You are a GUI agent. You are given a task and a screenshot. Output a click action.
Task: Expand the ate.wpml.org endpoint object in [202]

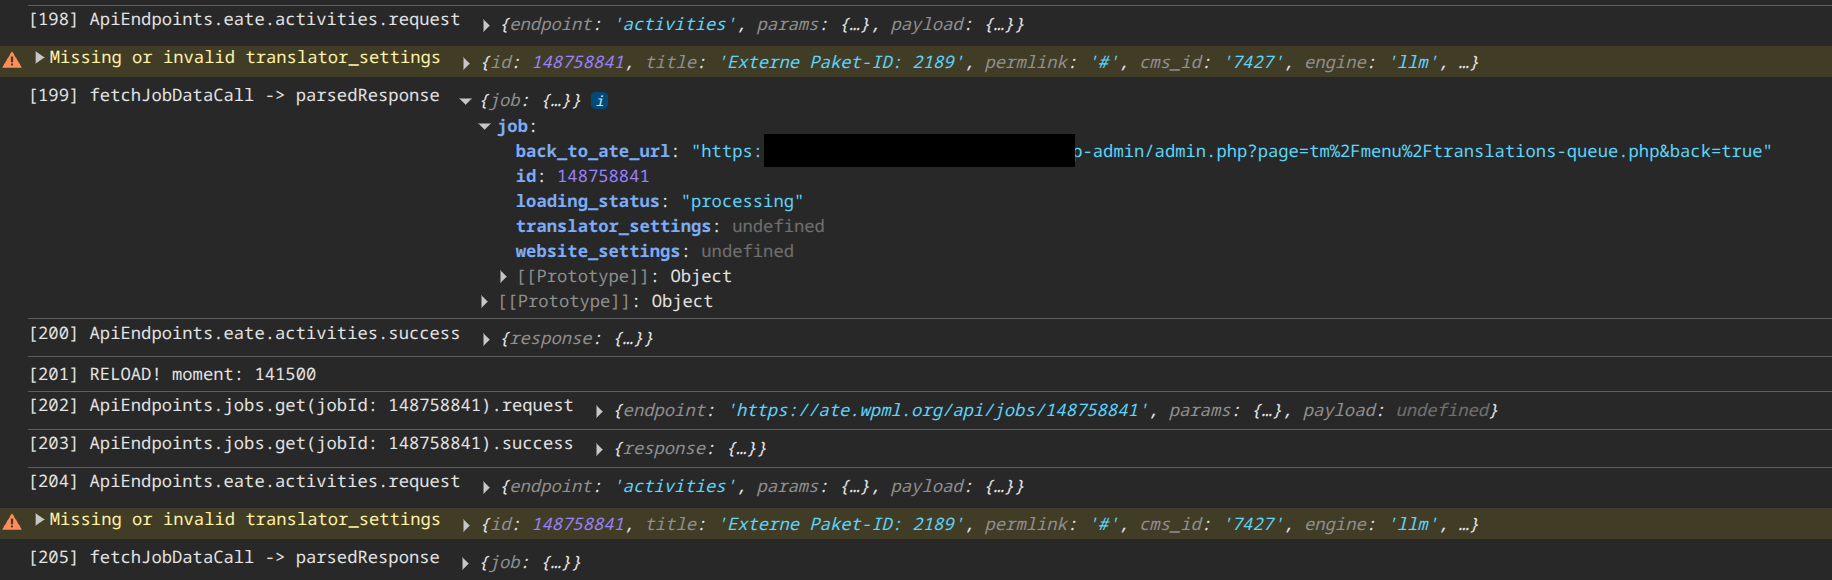(x=599, y=411)
